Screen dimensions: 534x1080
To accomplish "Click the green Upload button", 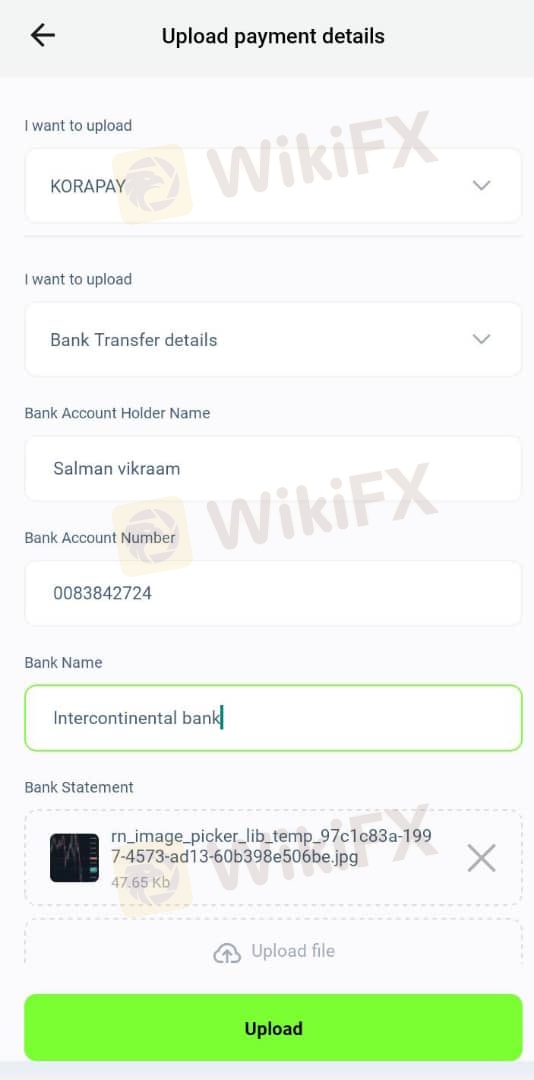I will [273, 1028].
